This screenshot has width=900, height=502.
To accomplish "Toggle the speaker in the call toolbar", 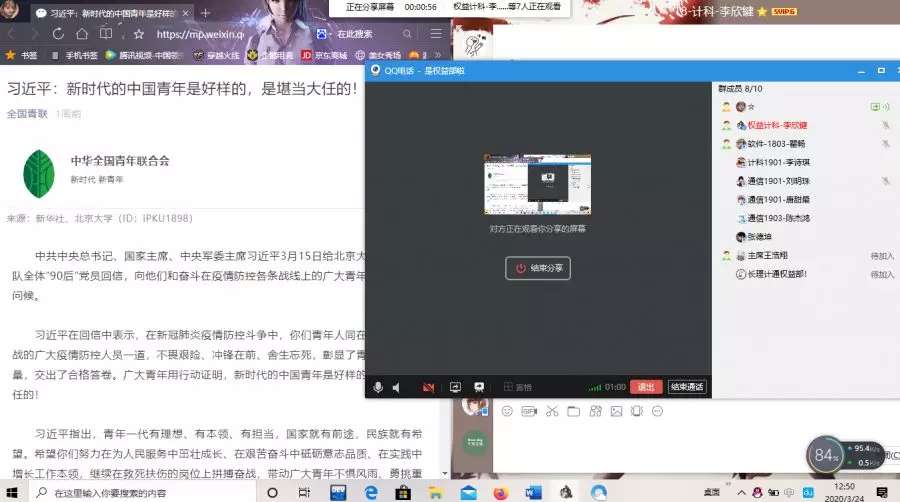I will click(397, 387).
